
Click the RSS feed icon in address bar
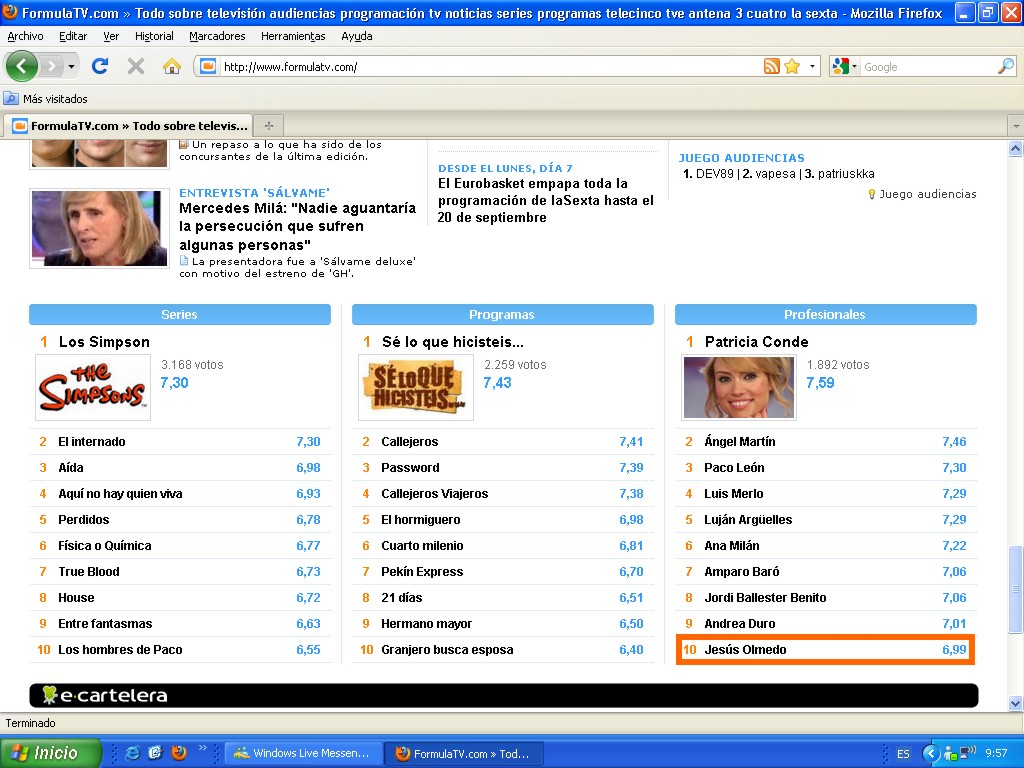coord(771,67)
